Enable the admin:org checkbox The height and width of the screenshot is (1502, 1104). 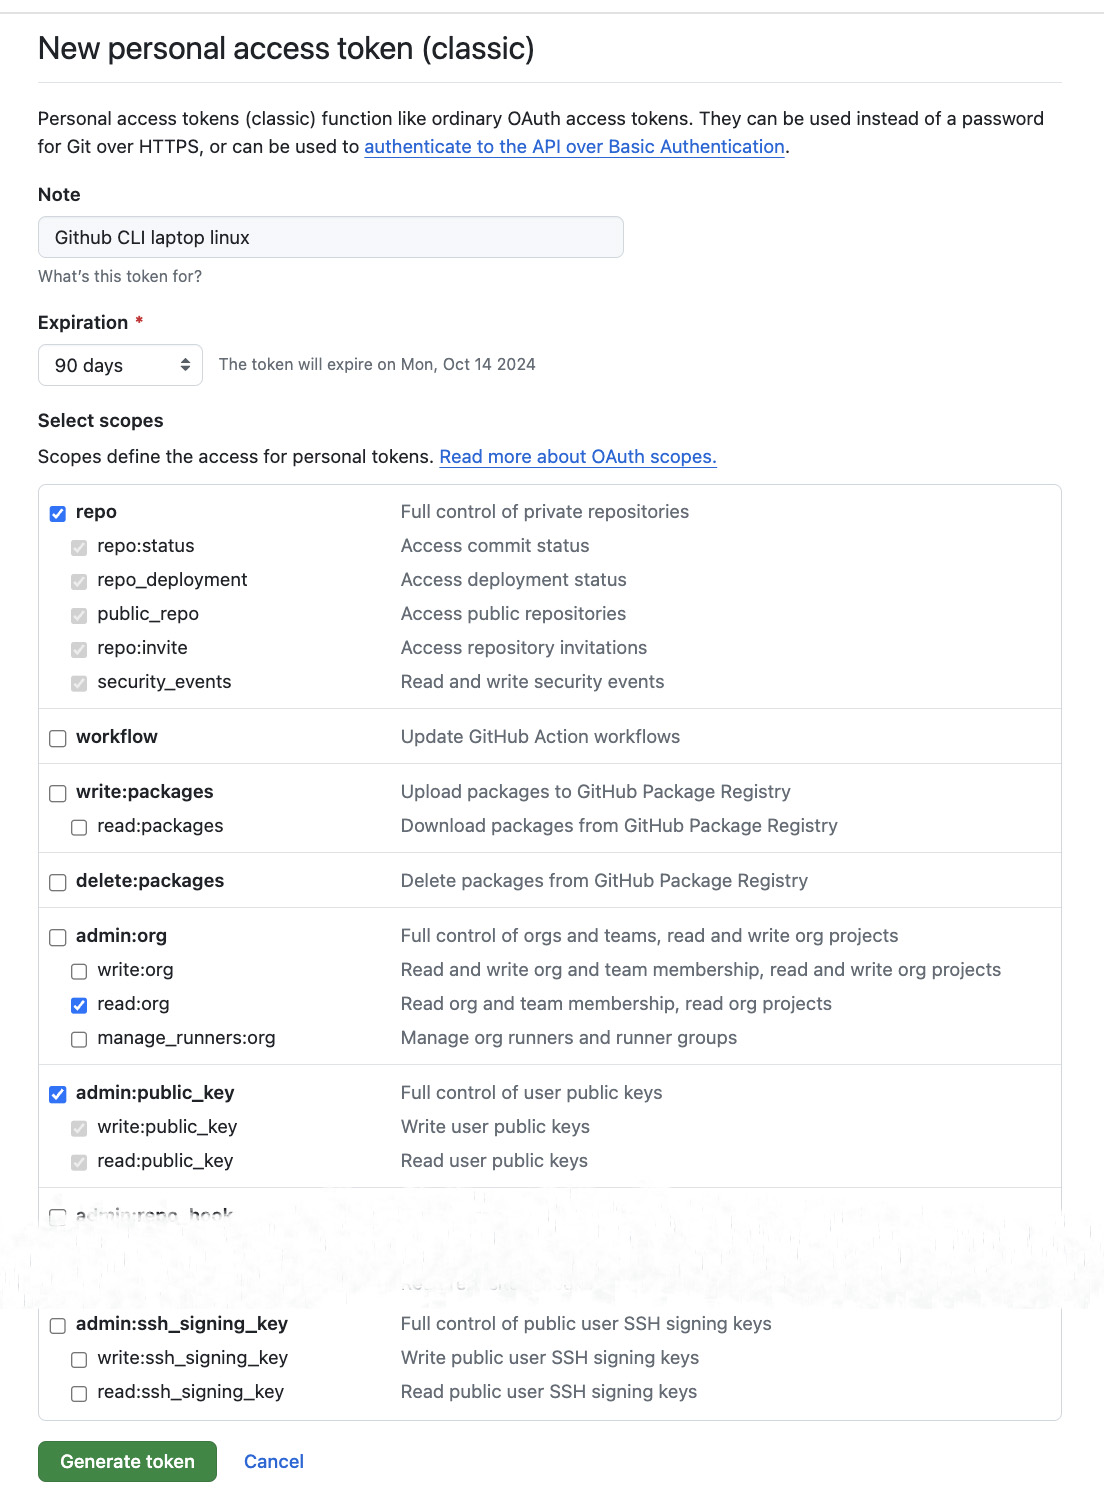pyautogui.click(x=58, y=937)
